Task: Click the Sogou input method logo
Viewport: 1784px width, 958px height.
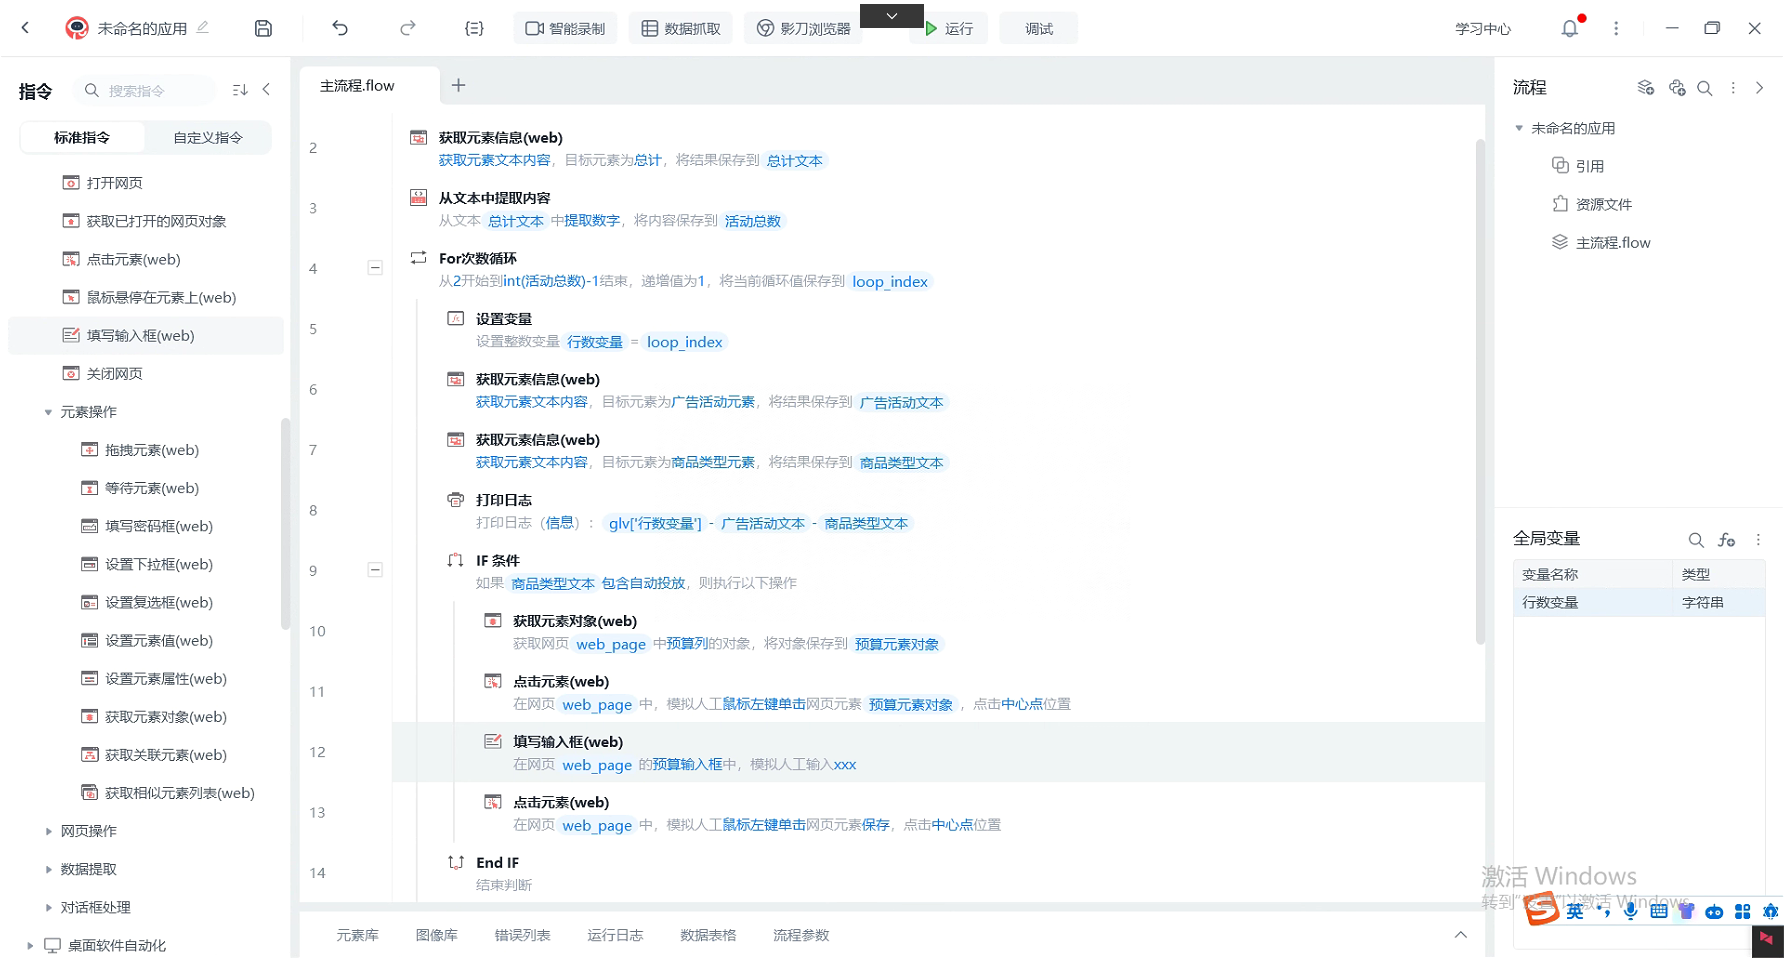Action: (x=1541, y=909)
